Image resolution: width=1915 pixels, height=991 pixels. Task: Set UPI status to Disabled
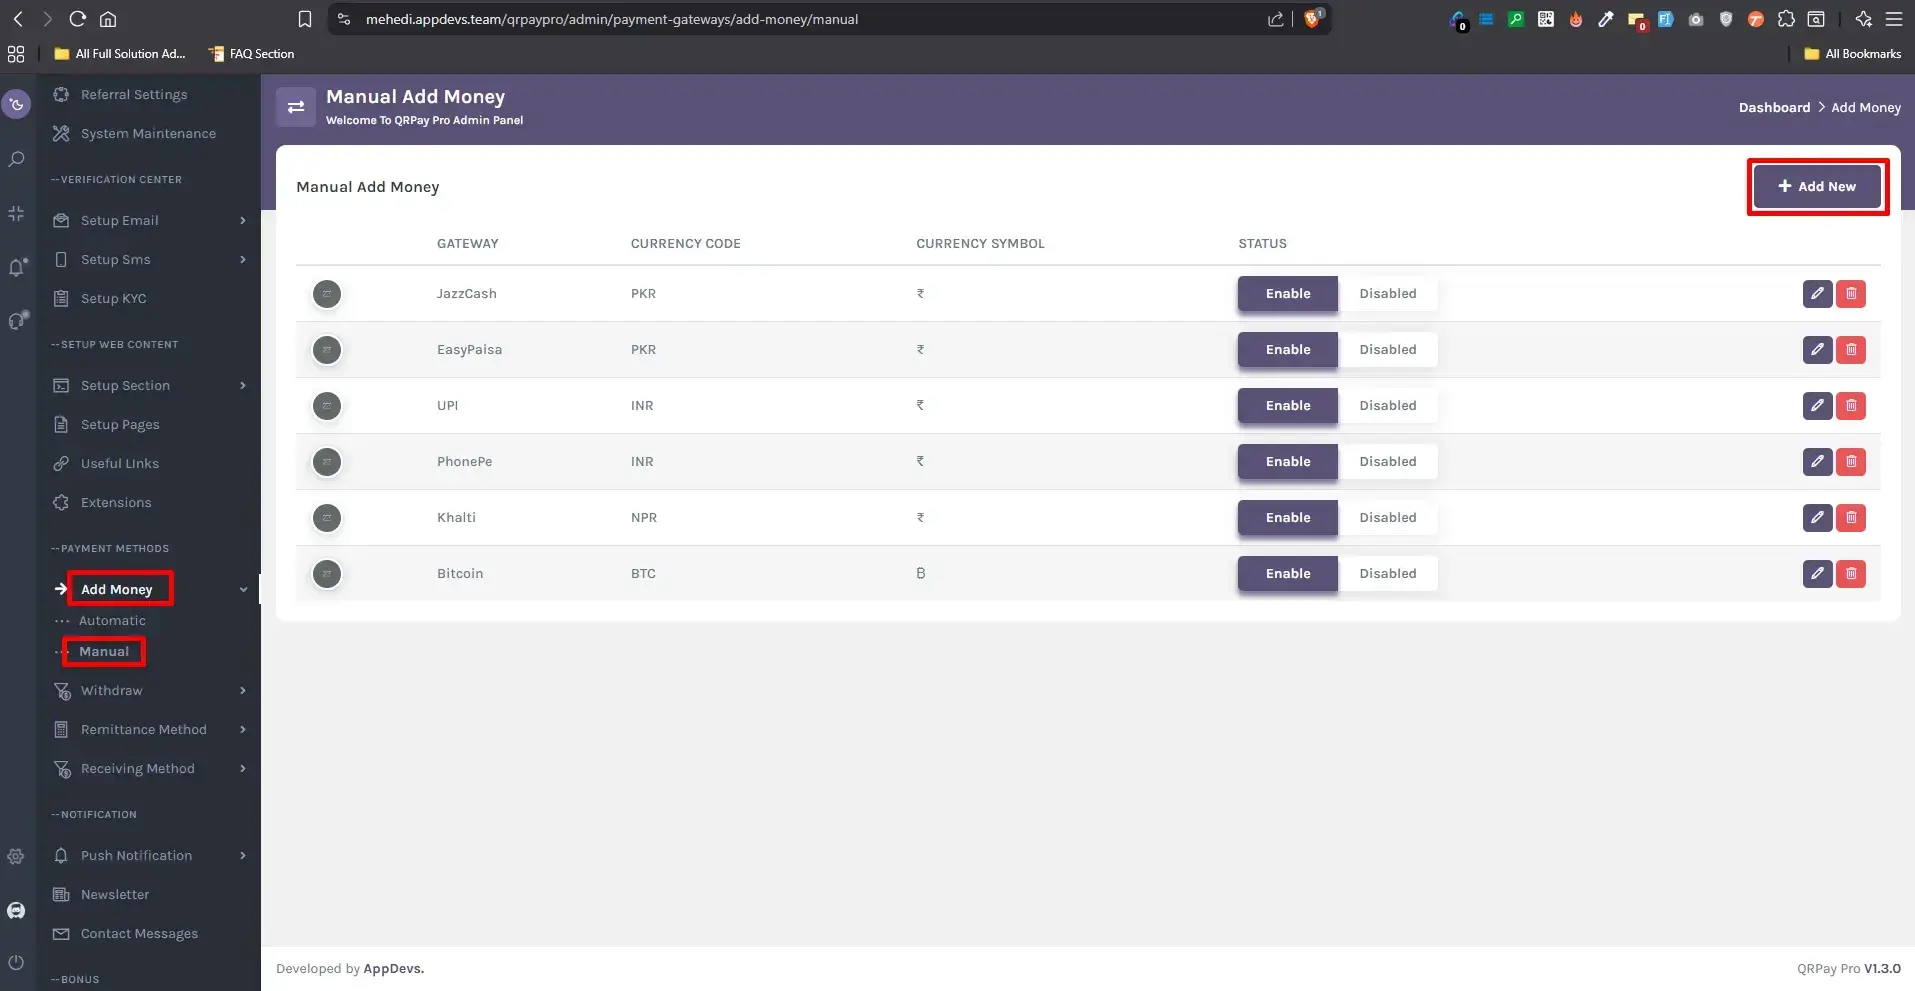click(1388, 406)
